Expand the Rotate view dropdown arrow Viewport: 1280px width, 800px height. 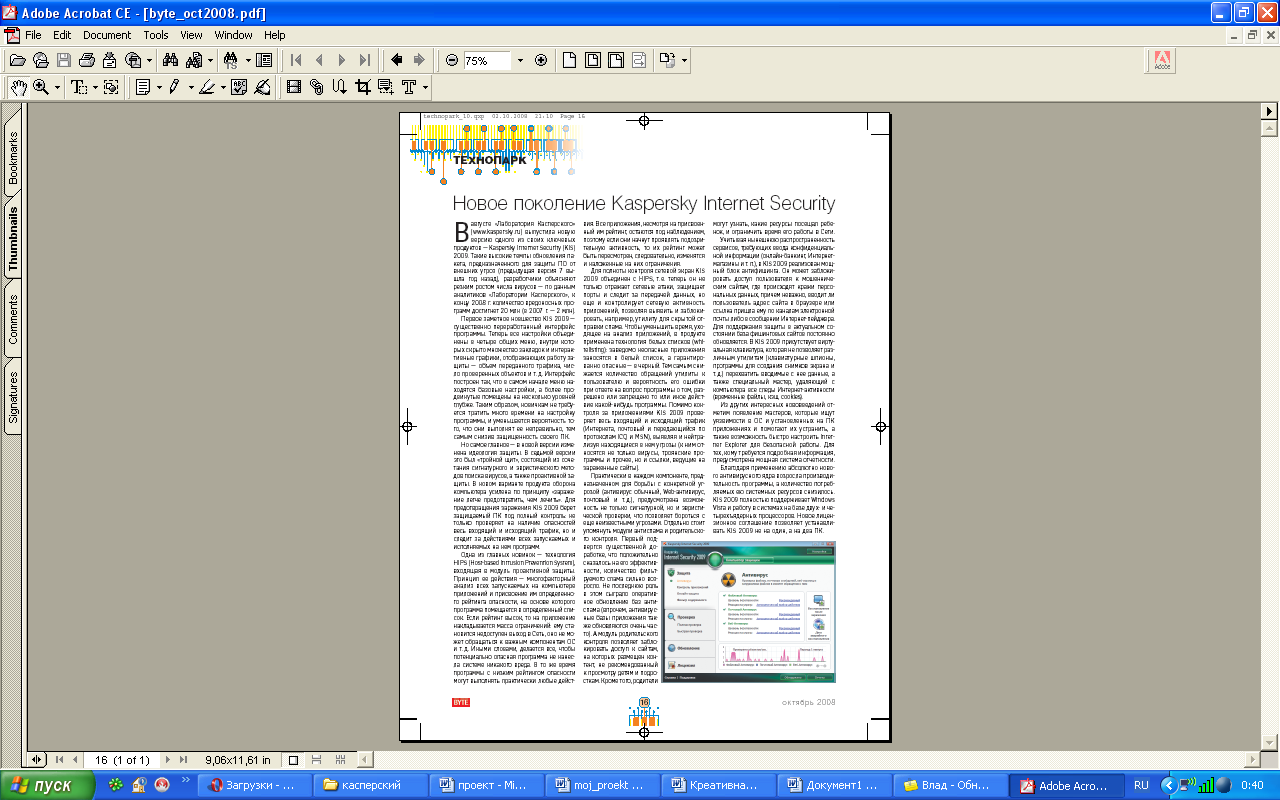pos(684,60)
